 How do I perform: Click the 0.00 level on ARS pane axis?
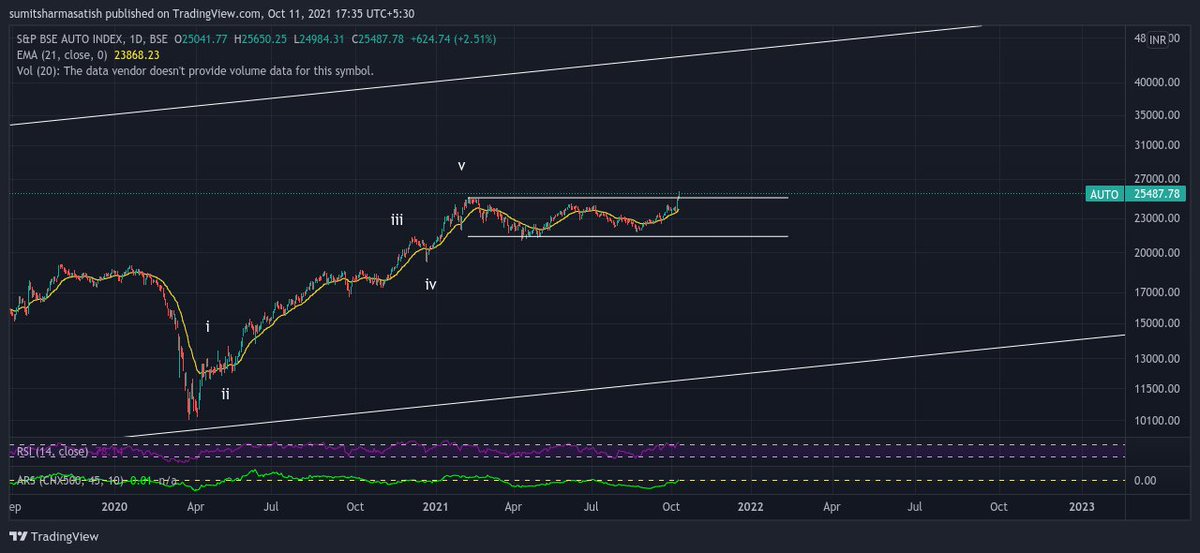pyautogui.click(x=1145, y=481)
